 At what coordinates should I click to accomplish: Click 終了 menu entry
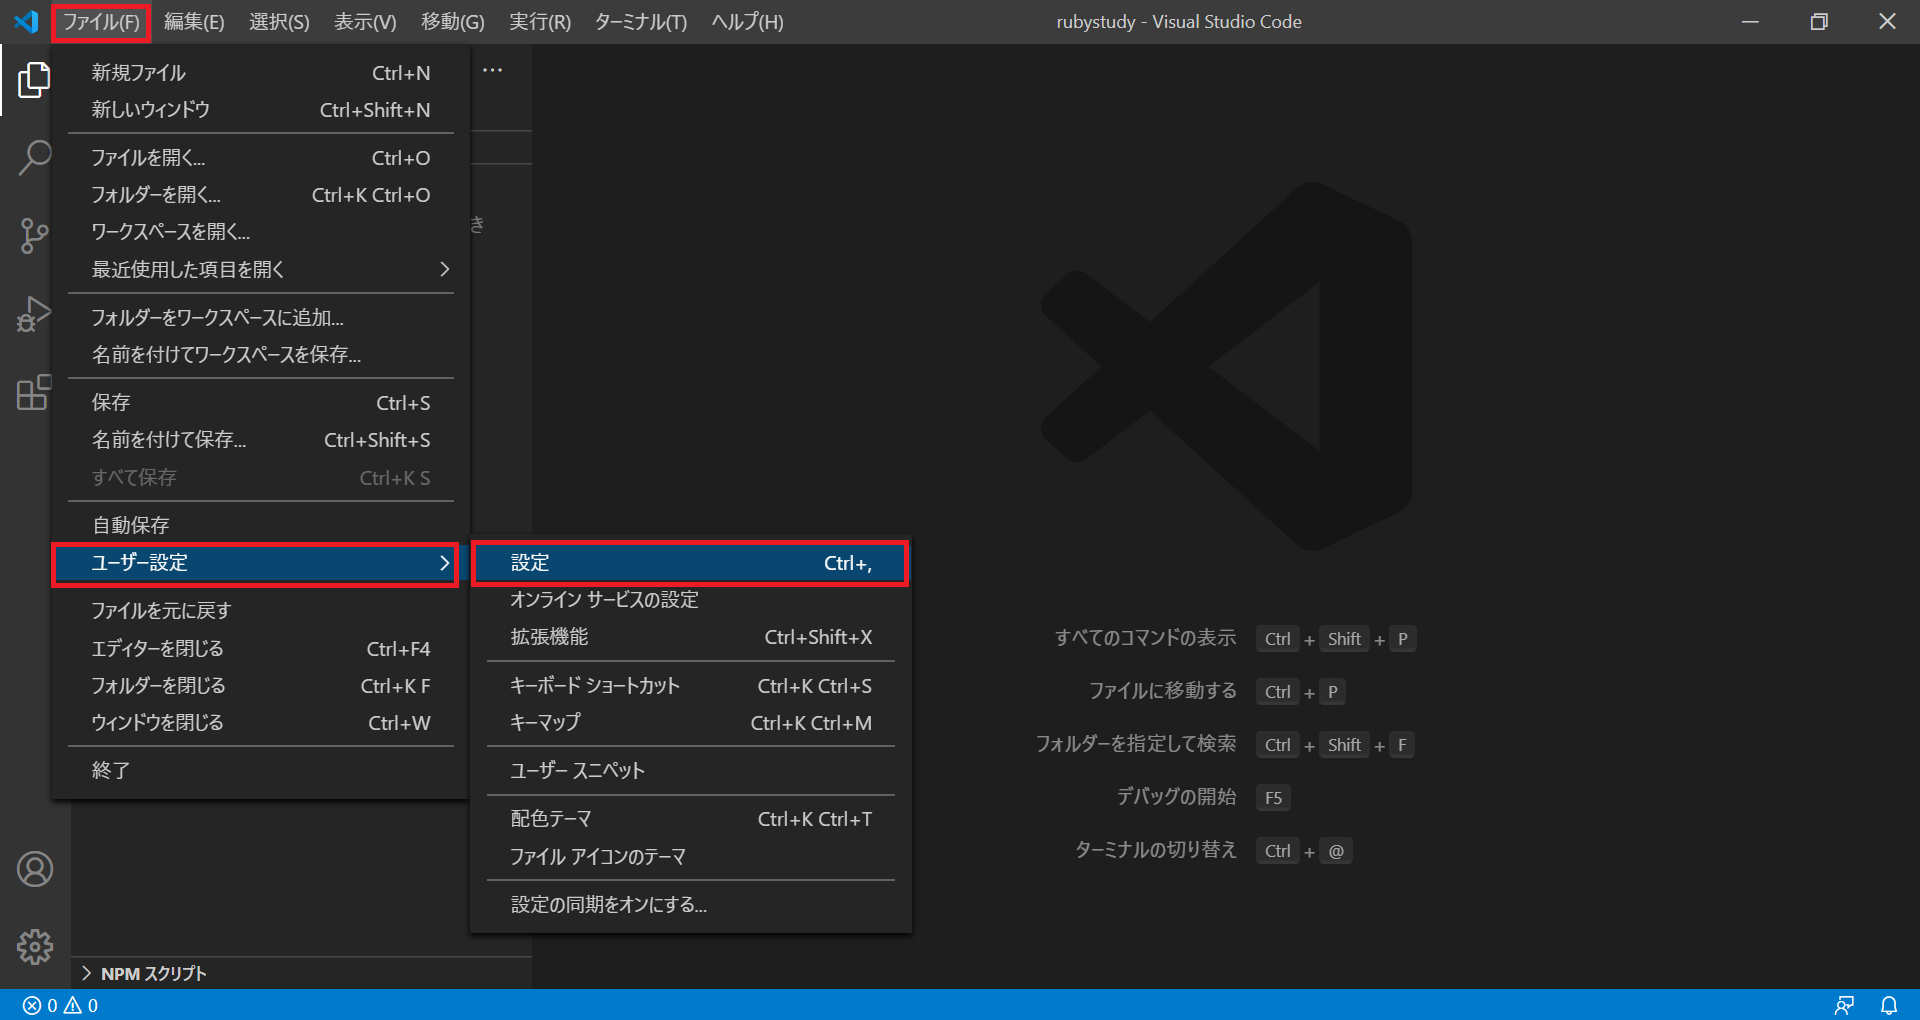[261, 771]
